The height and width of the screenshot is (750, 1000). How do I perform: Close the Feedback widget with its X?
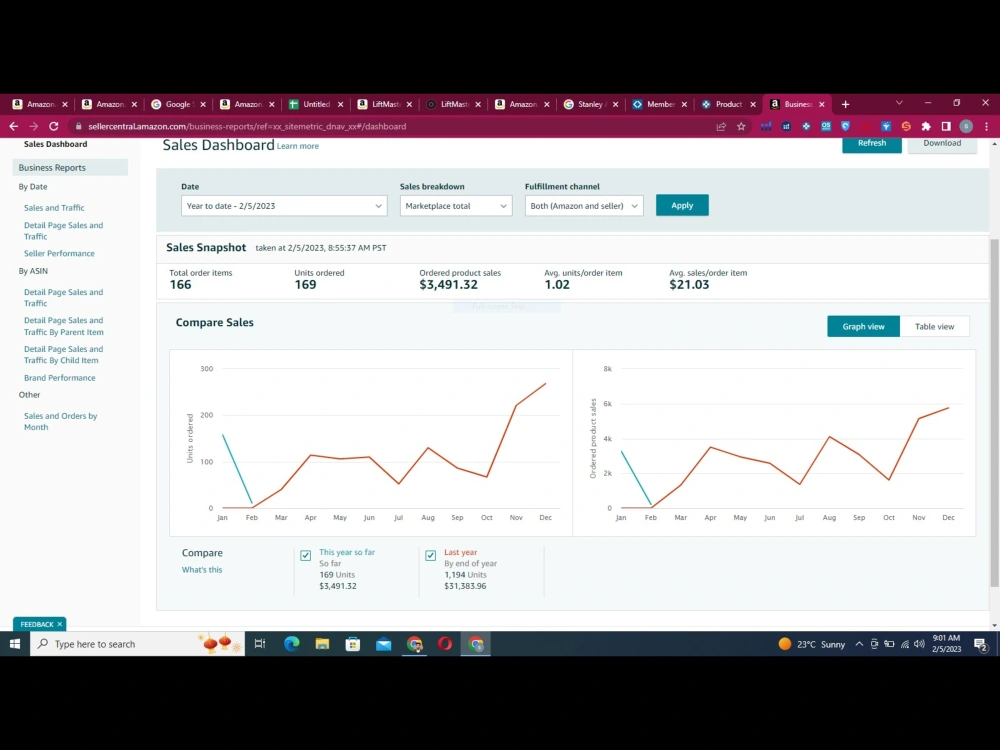coord(59,624)
